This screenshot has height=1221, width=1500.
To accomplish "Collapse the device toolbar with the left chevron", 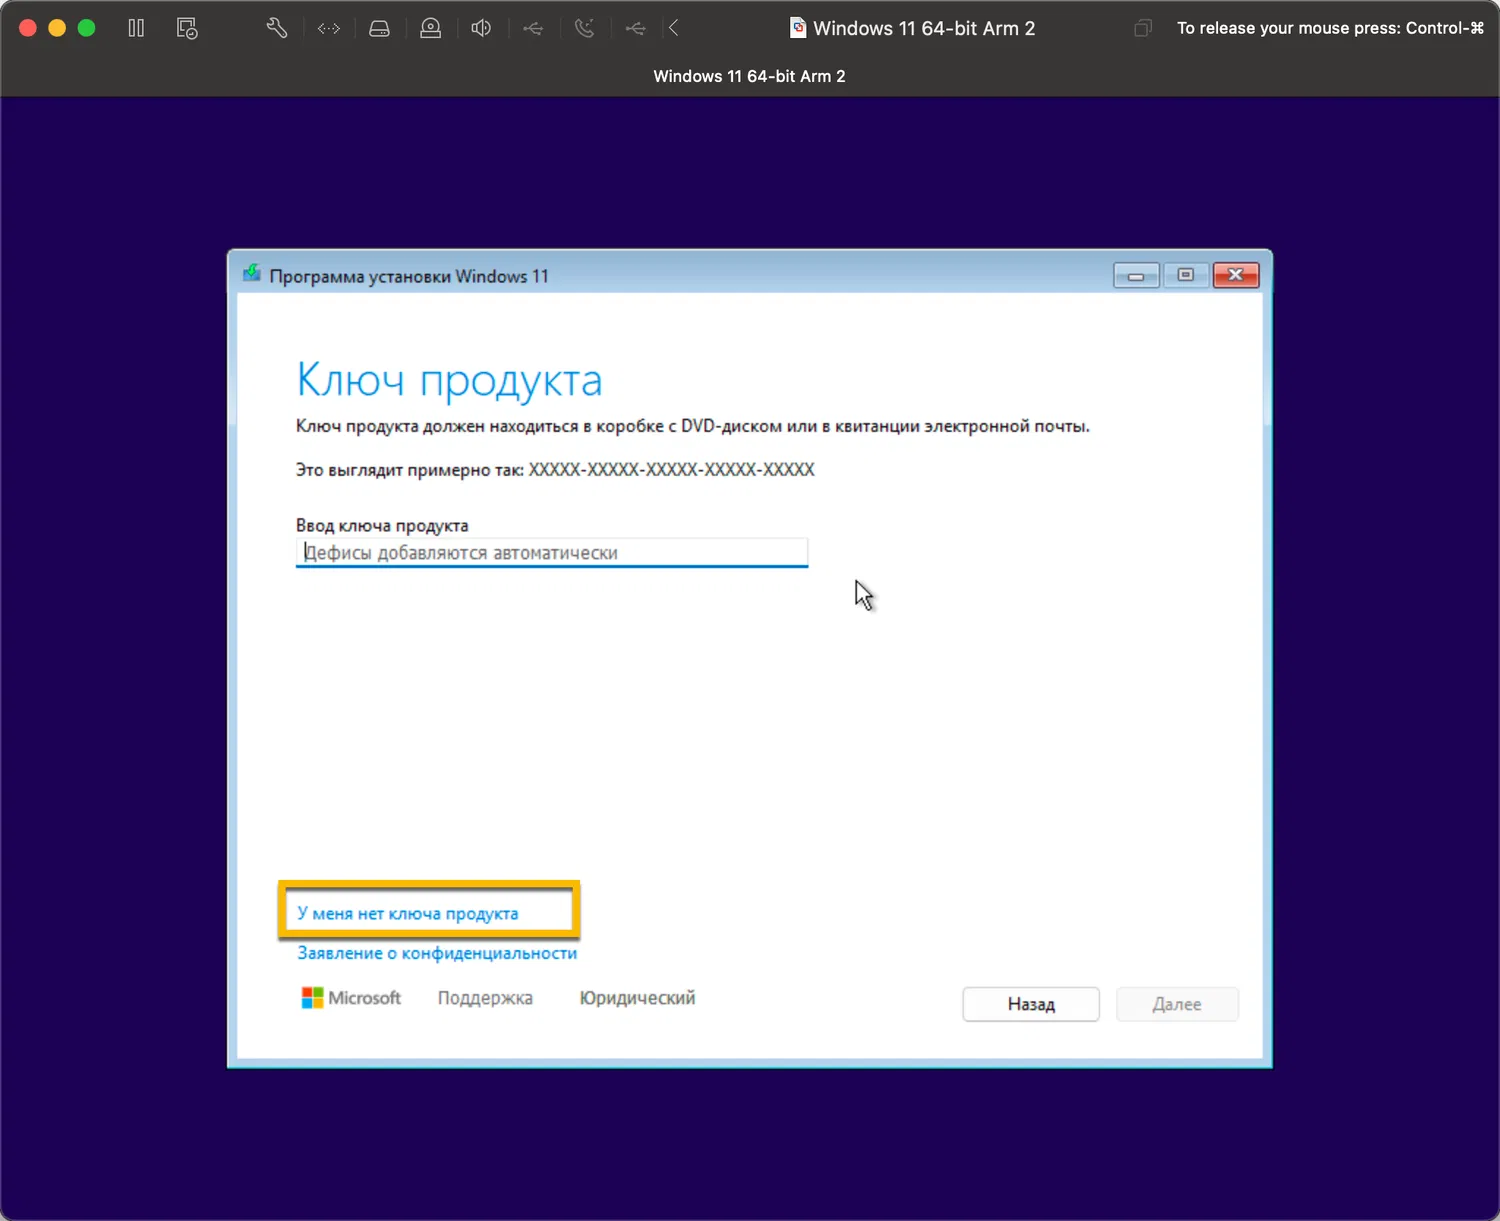I will point(674,28).
